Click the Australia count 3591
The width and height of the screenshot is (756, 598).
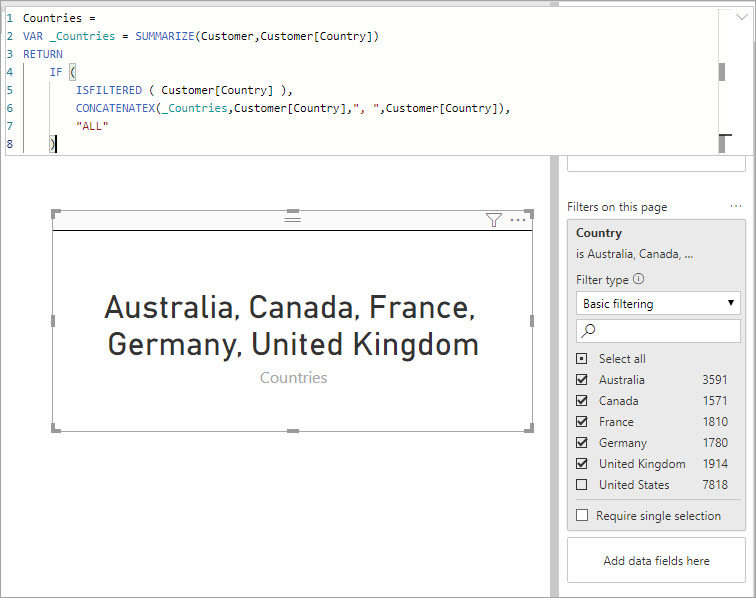tap(715, 380)
